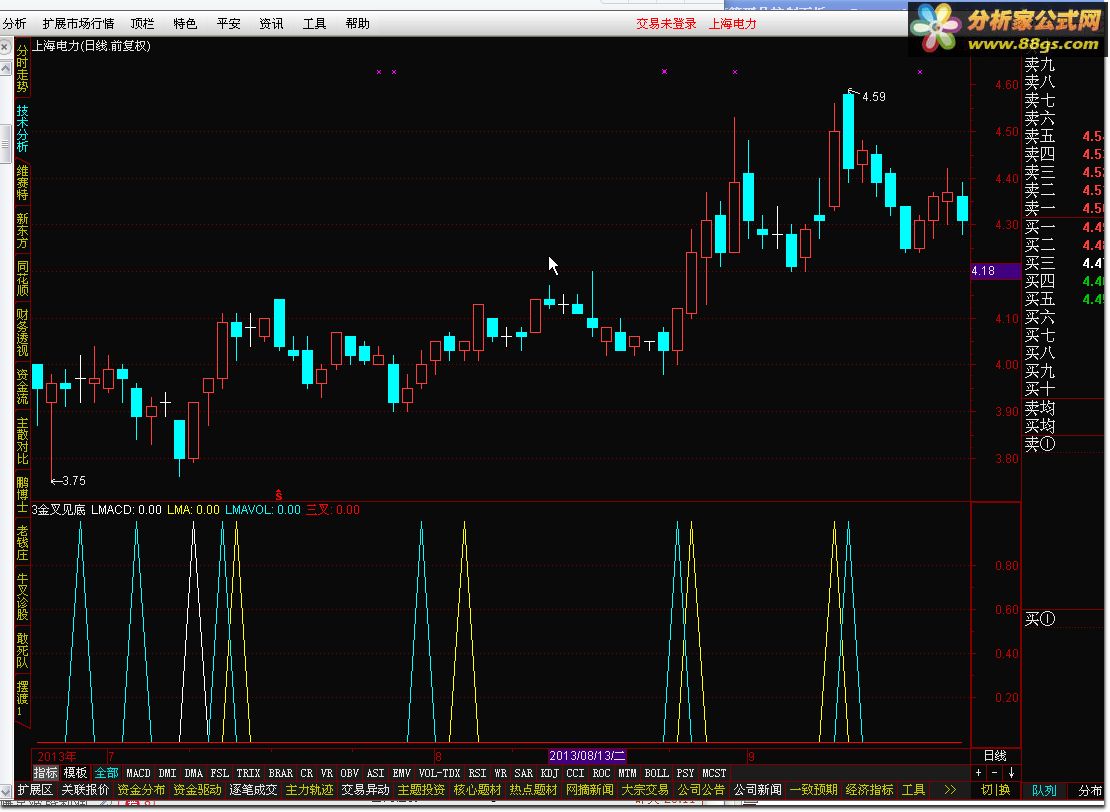Screen dimensions: 1110x812
Task: Switch to 资金流 side tab
Action: click(23, 387)
